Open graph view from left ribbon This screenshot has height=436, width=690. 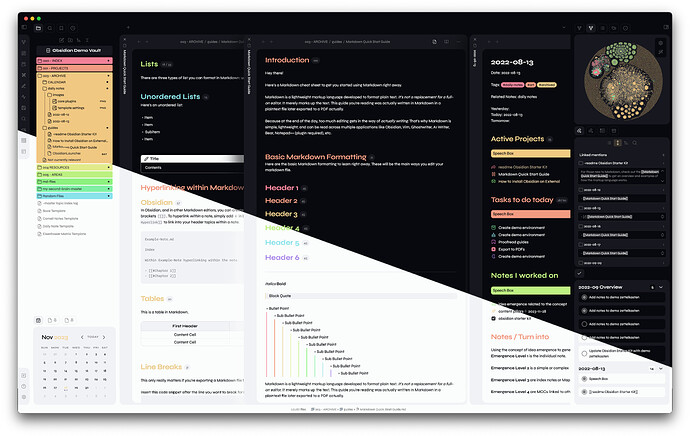pos(24,42)
